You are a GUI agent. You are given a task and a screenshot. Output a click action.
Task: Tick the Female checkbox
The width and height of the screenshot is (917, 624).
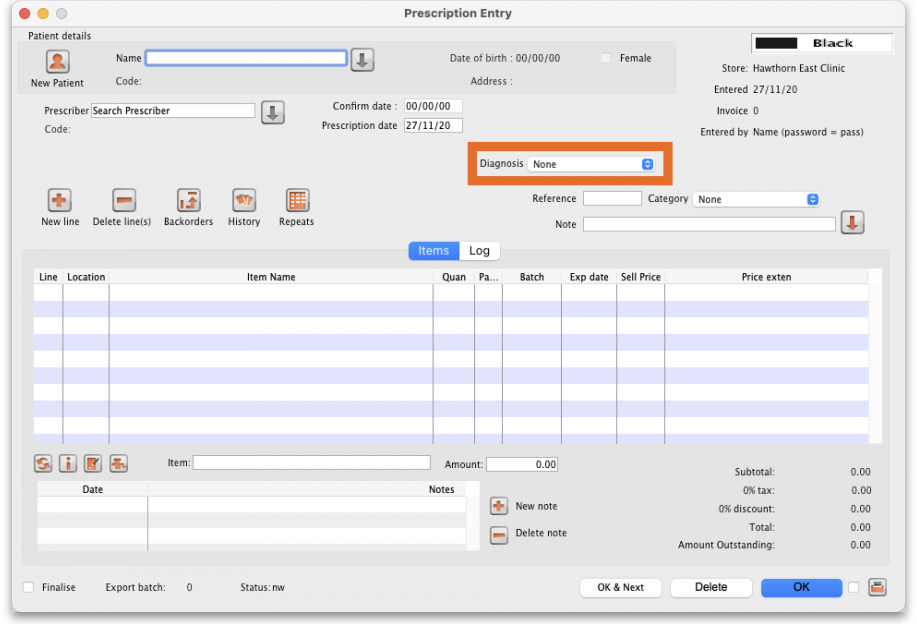pos(606,59)
